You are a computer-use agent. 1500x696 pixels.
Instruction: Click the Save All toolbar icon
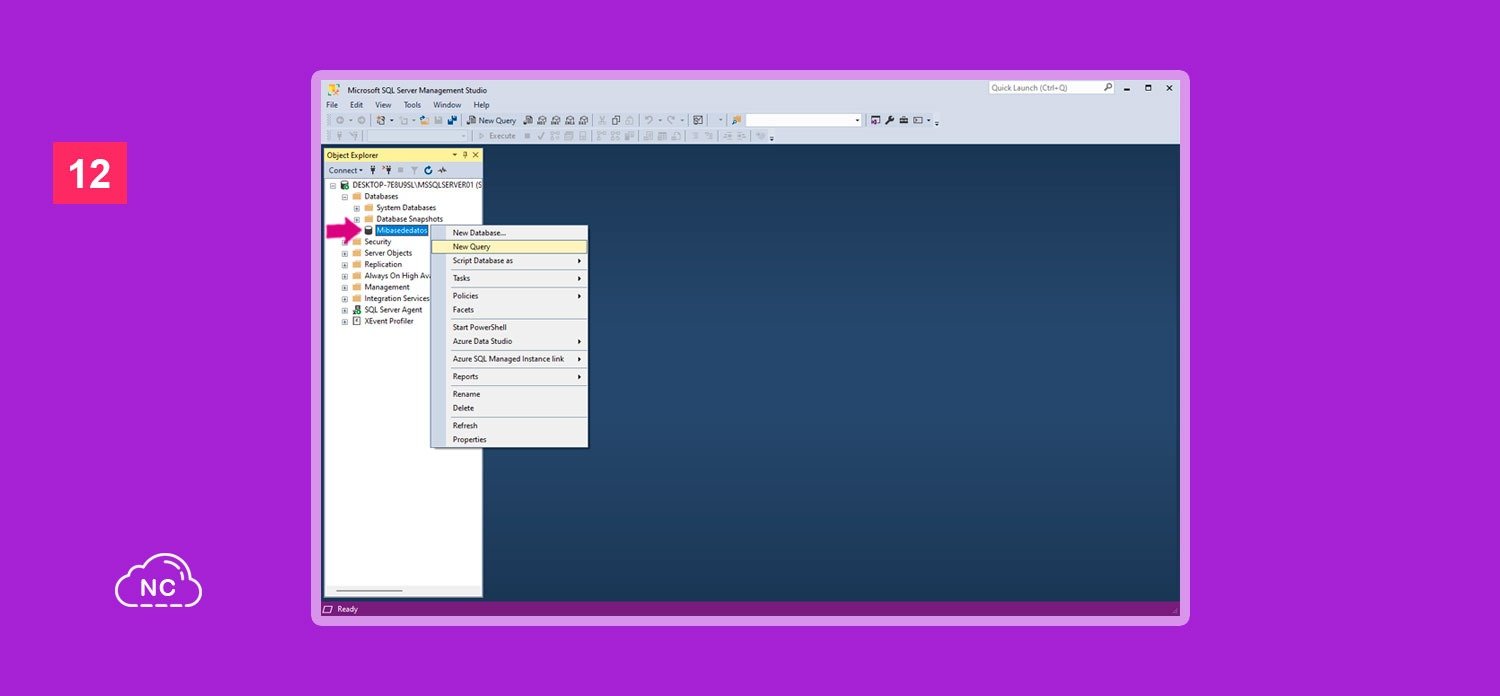[x=452, y=120]
